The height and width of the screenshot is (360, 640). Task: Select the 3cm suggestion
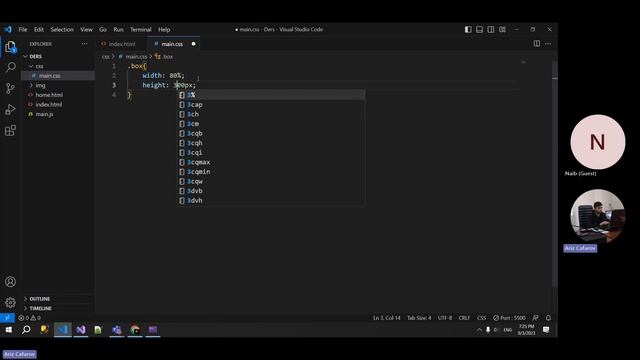click(x=271, y=124)
